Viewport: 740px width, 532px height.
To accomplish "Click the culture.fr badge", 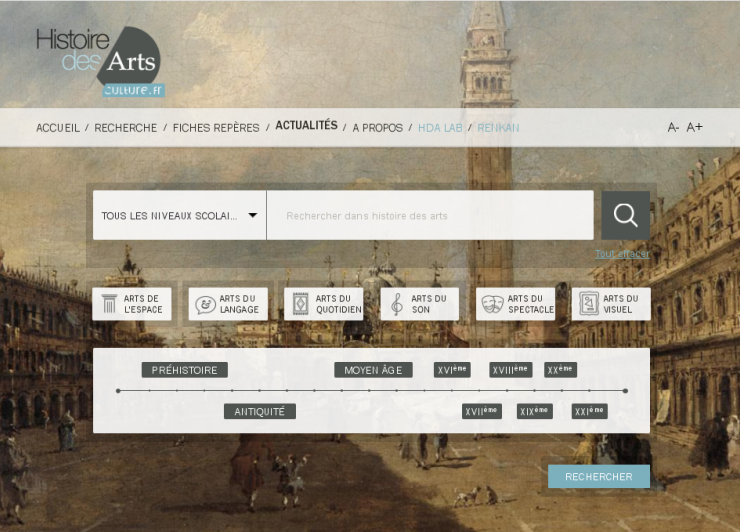I will coord(134,90).
